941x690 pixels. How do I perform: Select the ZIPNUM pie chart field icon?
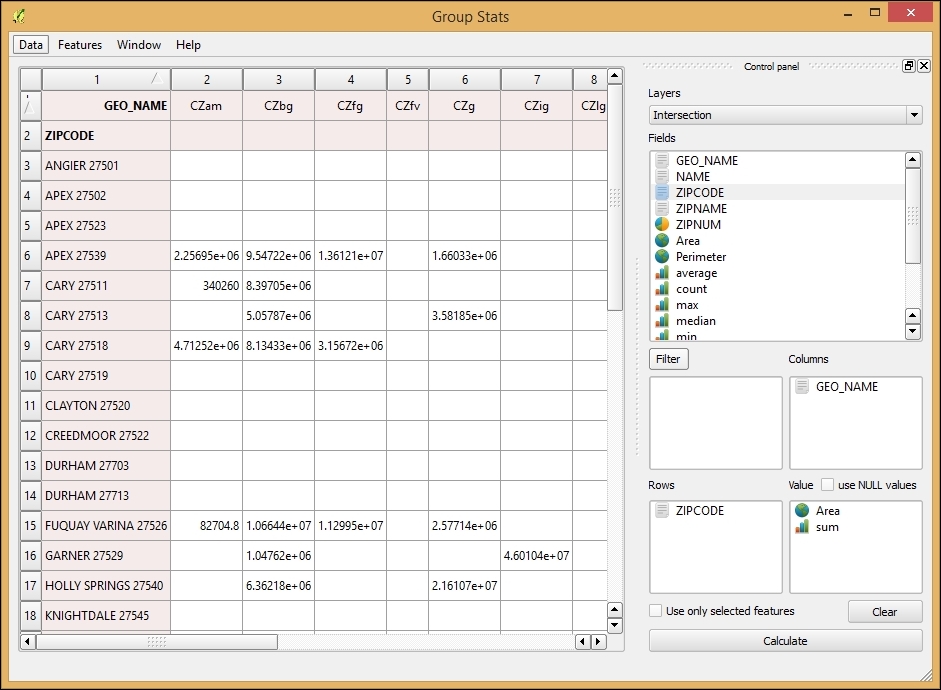tap(661, 225)
